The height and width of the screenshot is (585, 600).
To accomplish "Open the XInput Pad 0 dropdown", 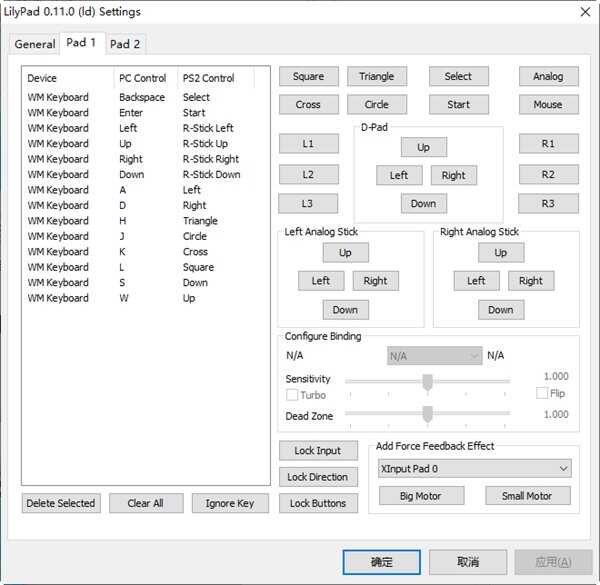I will (x=474, y=468).
